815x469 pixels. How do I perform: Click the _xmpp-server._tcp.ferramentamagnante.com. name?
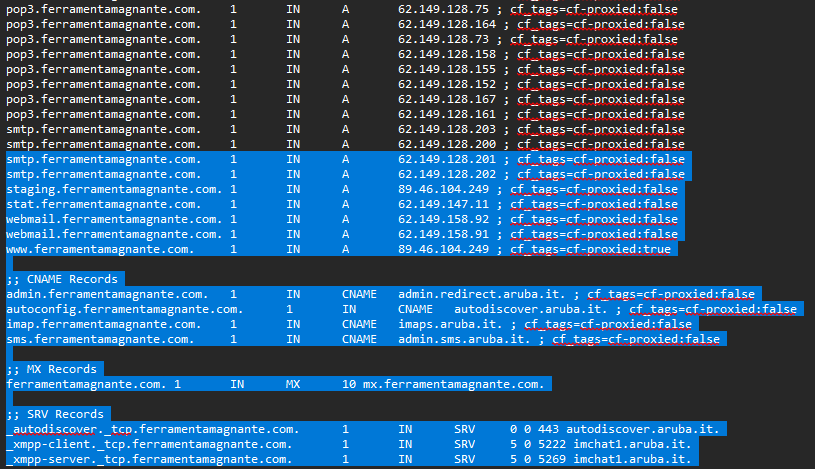(149, 460)
